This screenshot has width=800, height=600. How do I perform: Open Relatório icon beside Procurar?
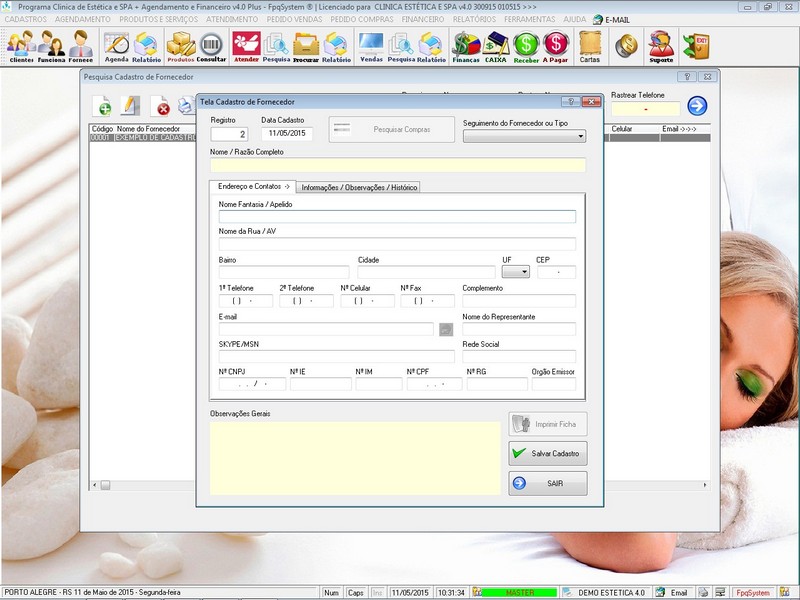(x=336, y=47)
